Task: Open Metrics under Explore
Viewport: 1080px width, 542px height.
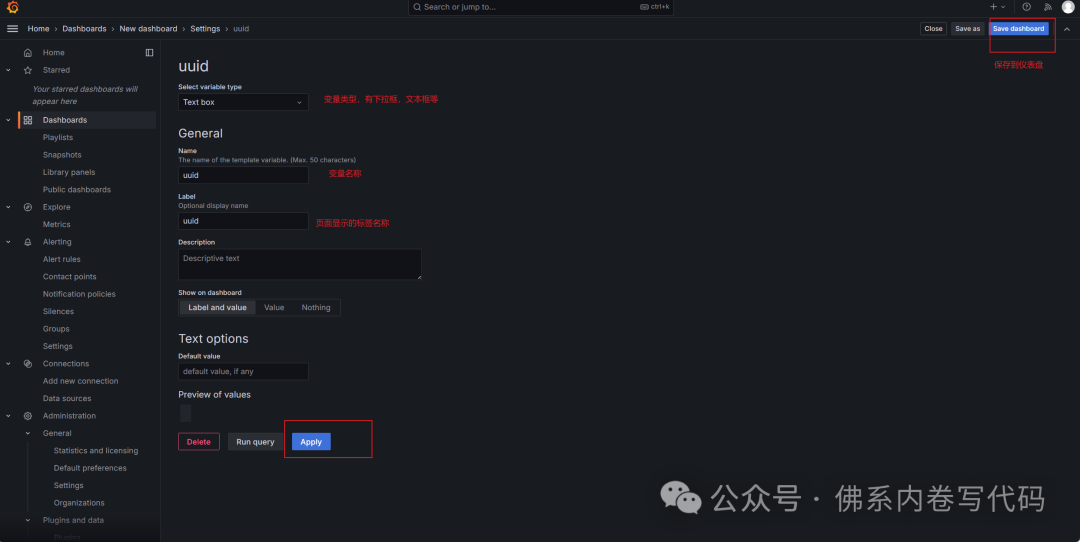Action: pos(56,225)
